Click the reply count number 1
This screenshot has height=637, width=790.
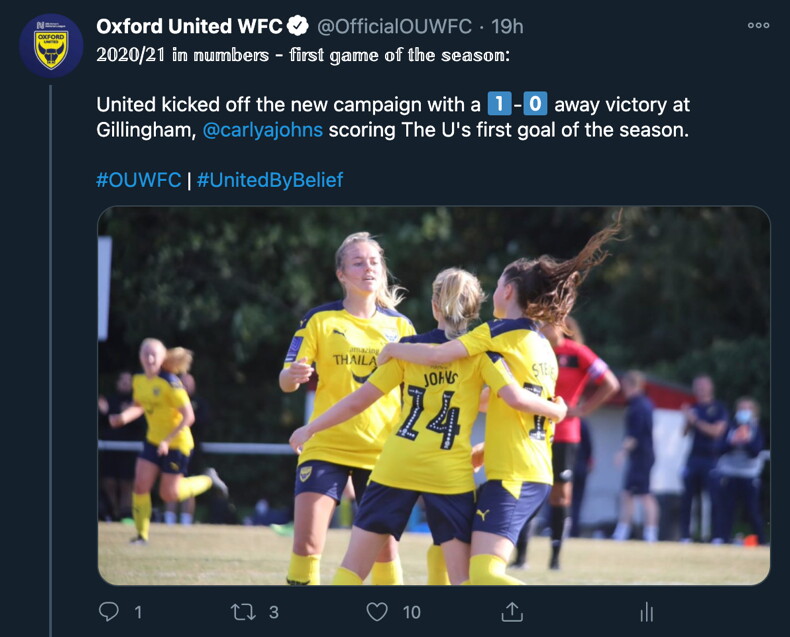coord(138,612)
